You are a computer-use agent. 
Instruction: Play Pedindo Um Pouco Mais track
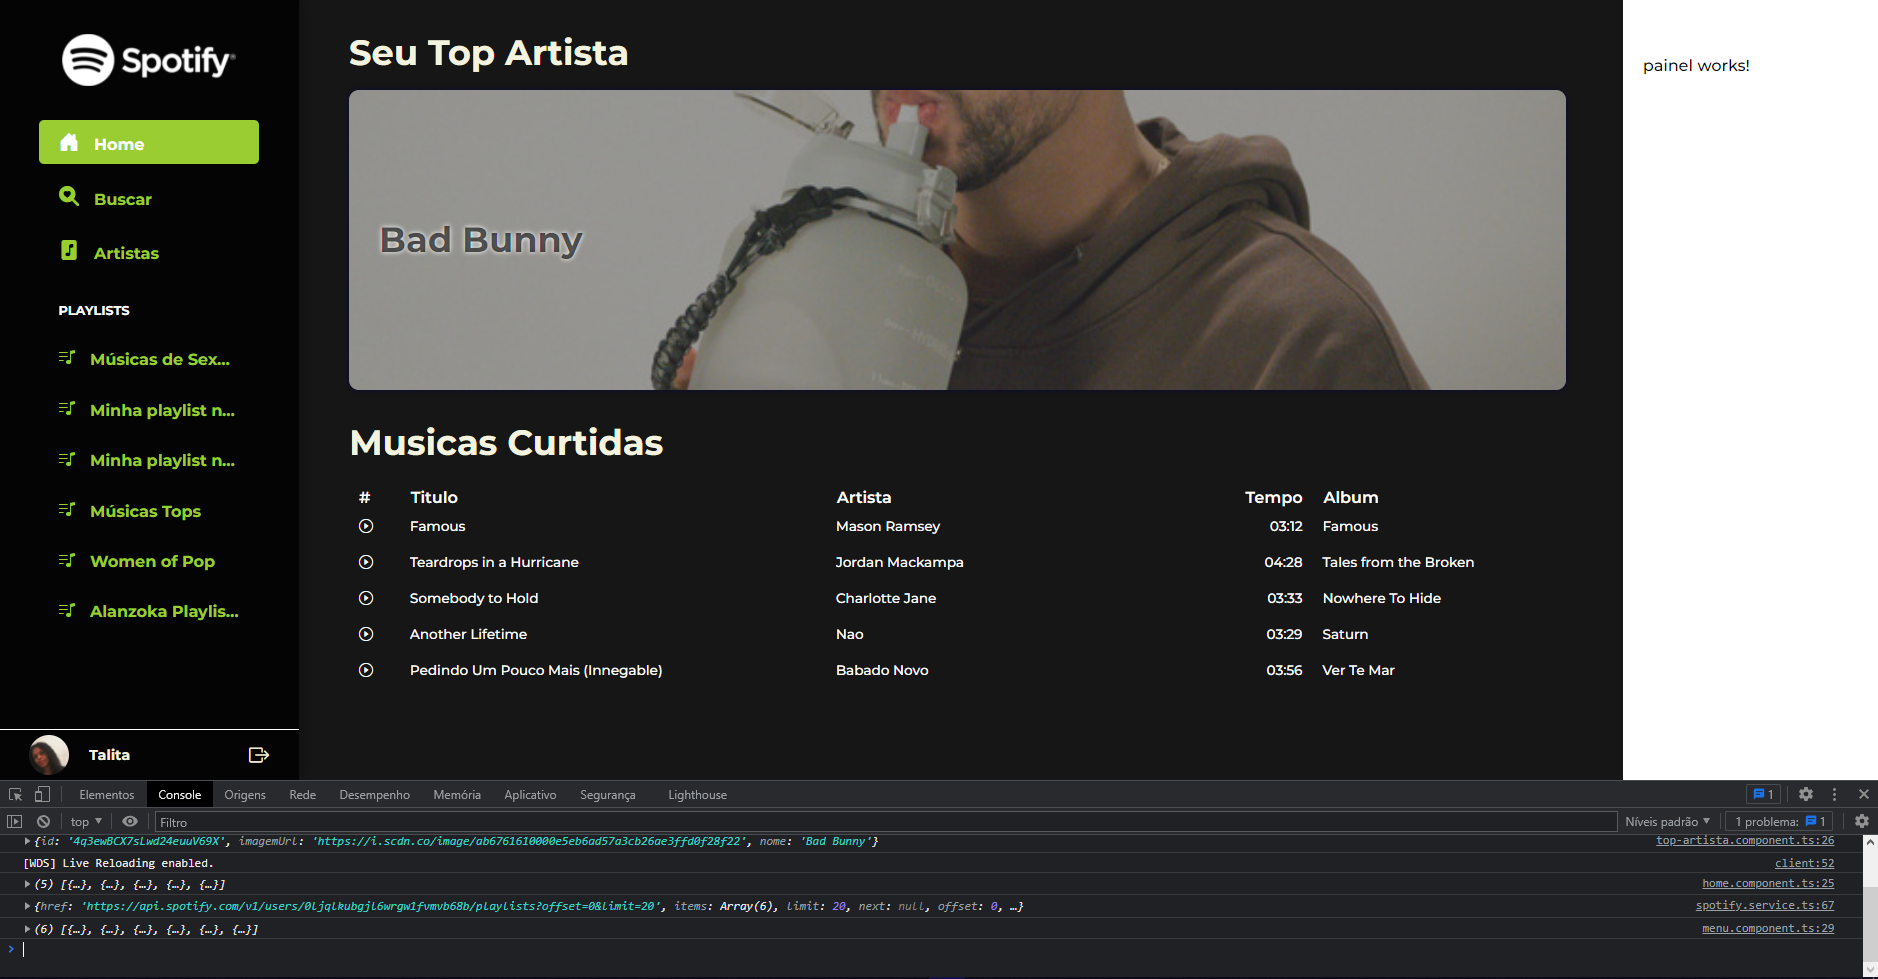[x=366, y=670]
